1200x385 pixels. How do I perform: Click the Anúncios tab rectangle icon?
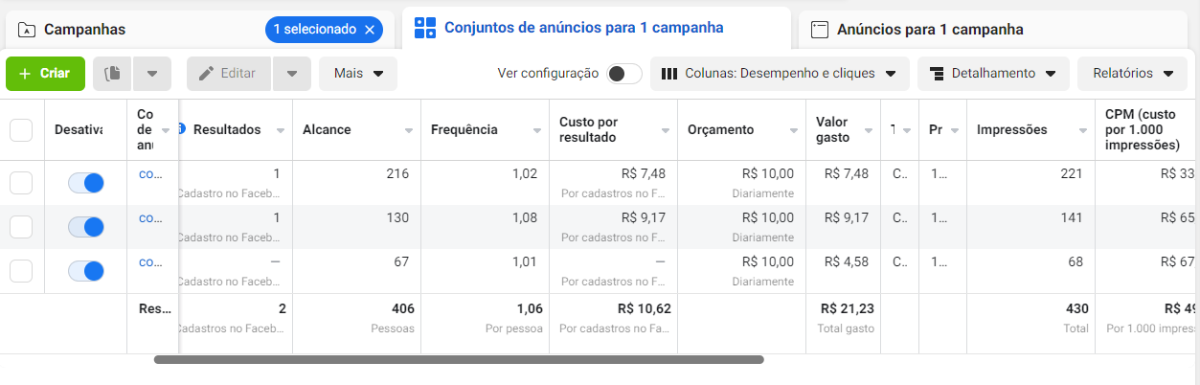point(819,30)
